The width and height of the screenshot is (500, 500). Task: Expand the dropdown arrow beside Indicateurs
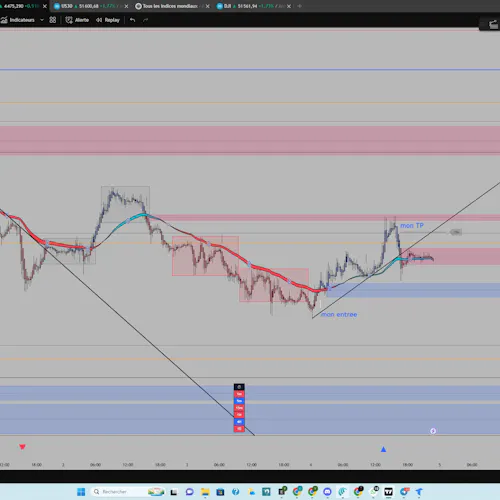point(42,20)
